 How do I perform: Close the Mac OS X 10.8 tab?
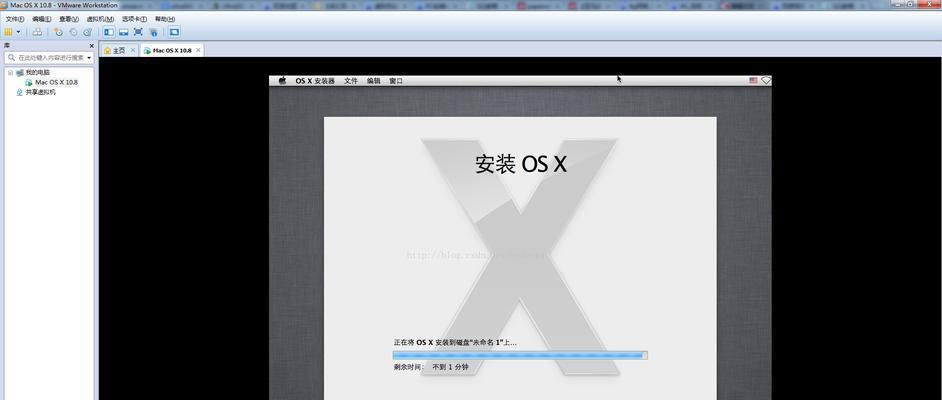pyautogui.click(x=198, y=50)
